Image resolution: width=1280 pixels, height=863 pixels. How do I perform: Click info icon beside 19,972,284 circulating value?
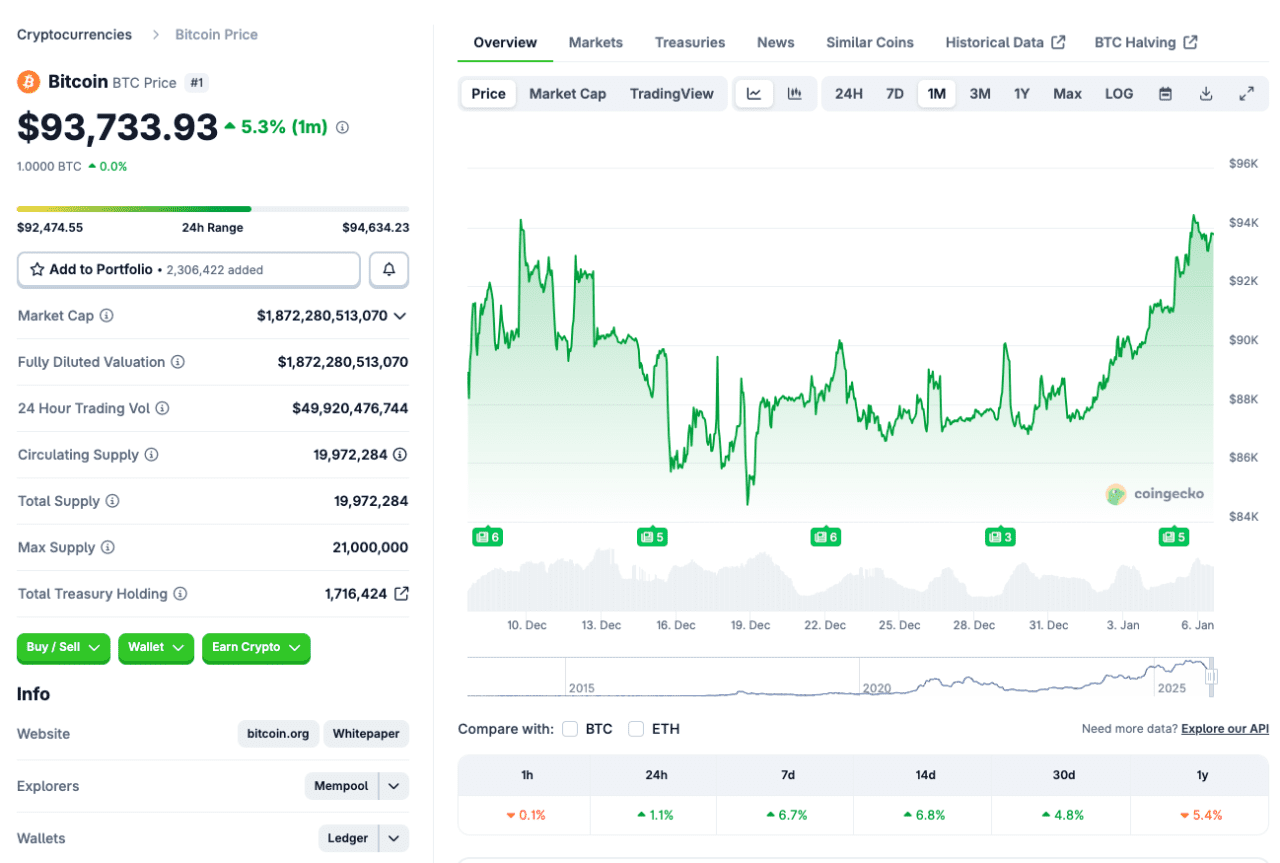400,455
